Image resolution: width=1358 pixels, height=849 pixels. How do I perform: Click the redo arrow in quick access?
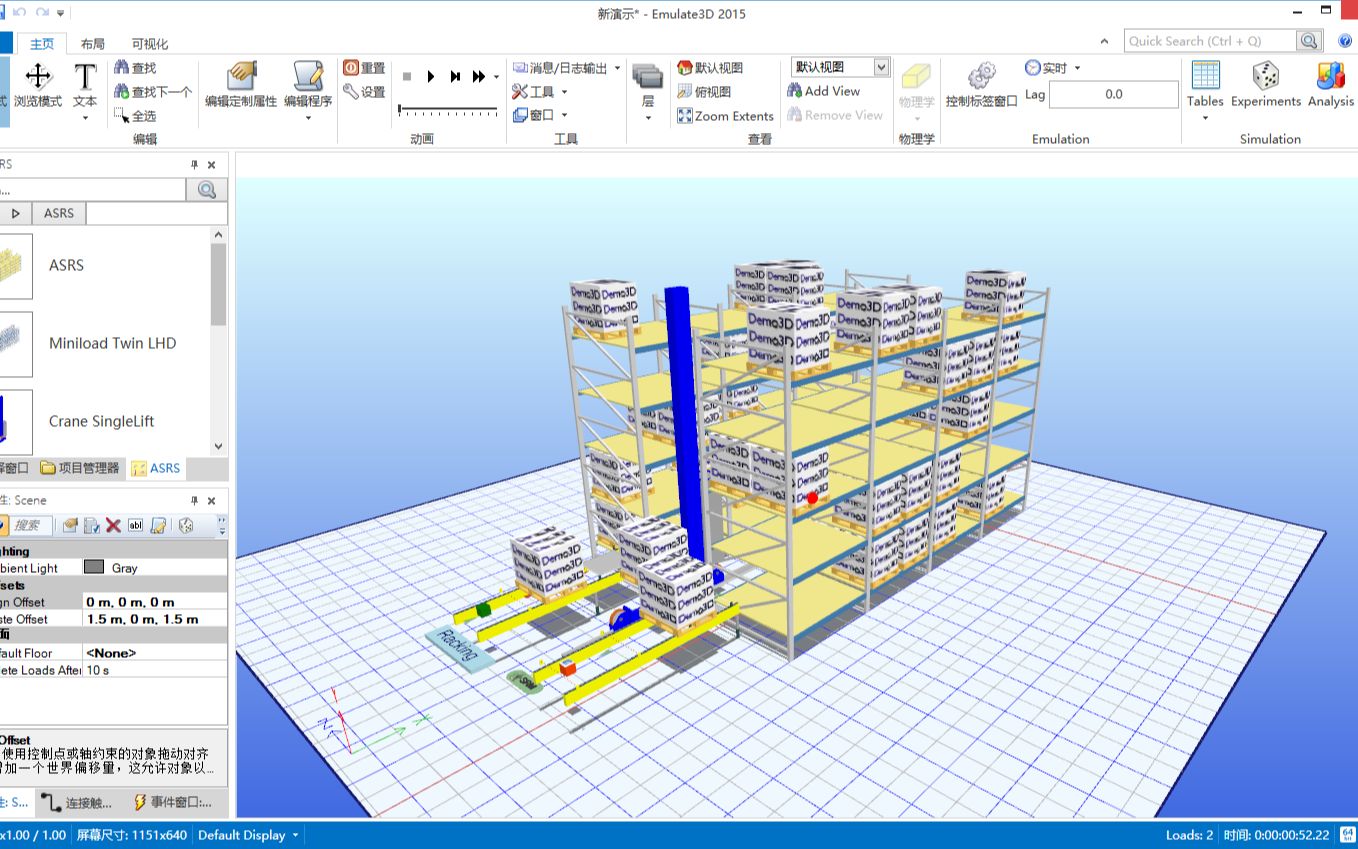point(42,12)
